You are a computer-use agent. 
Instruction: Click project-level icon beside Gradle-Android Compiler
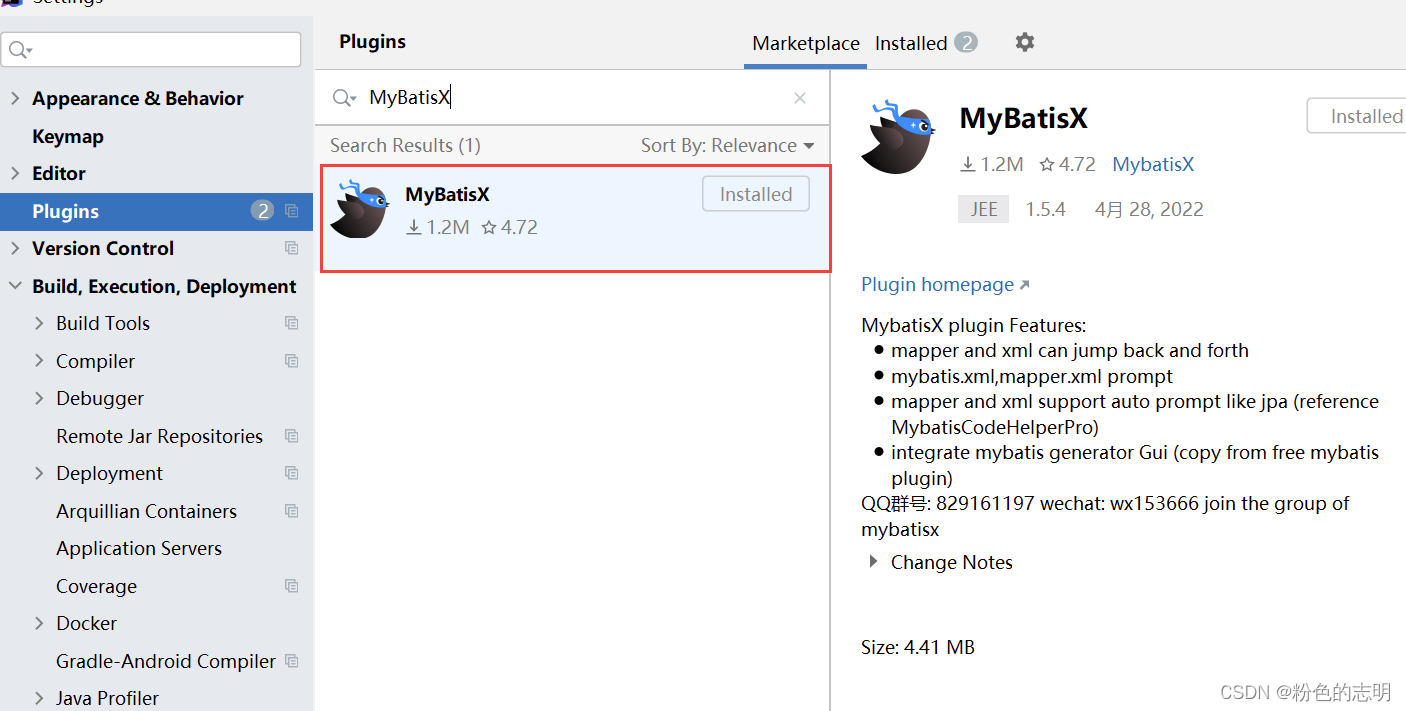(291, 661)
